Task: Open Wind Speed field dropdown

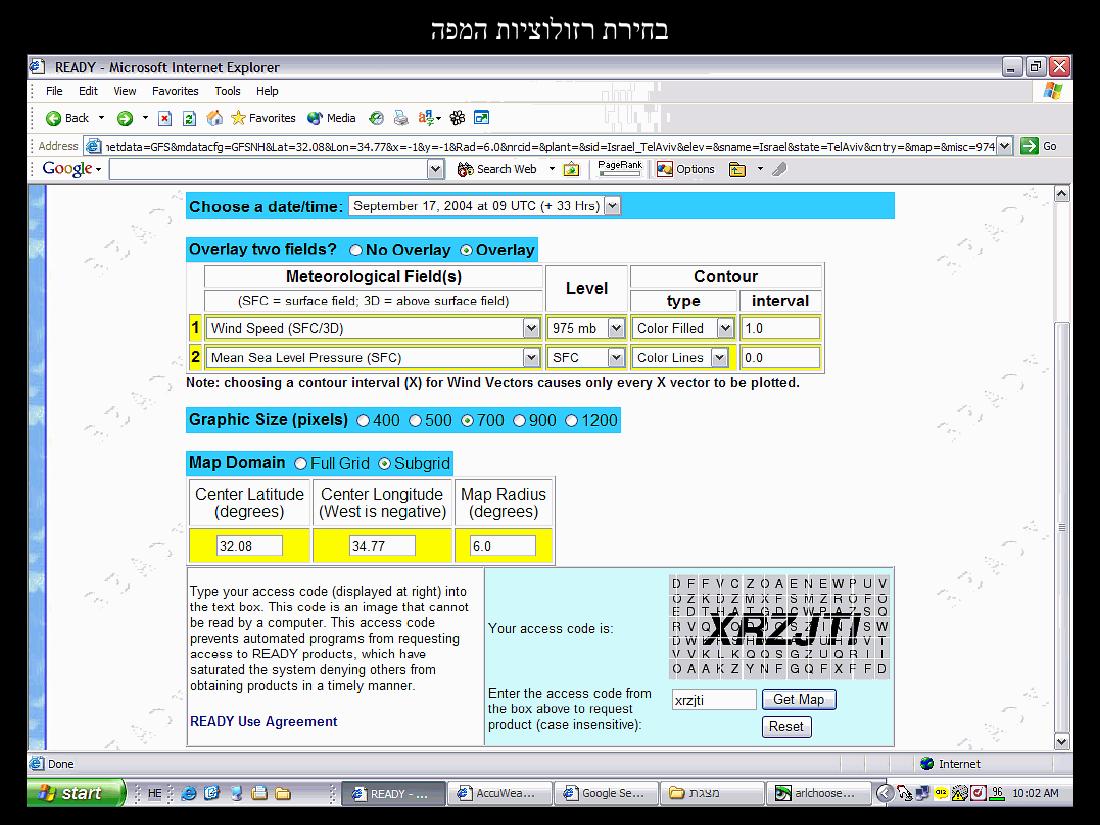Action: pos(531,328)
